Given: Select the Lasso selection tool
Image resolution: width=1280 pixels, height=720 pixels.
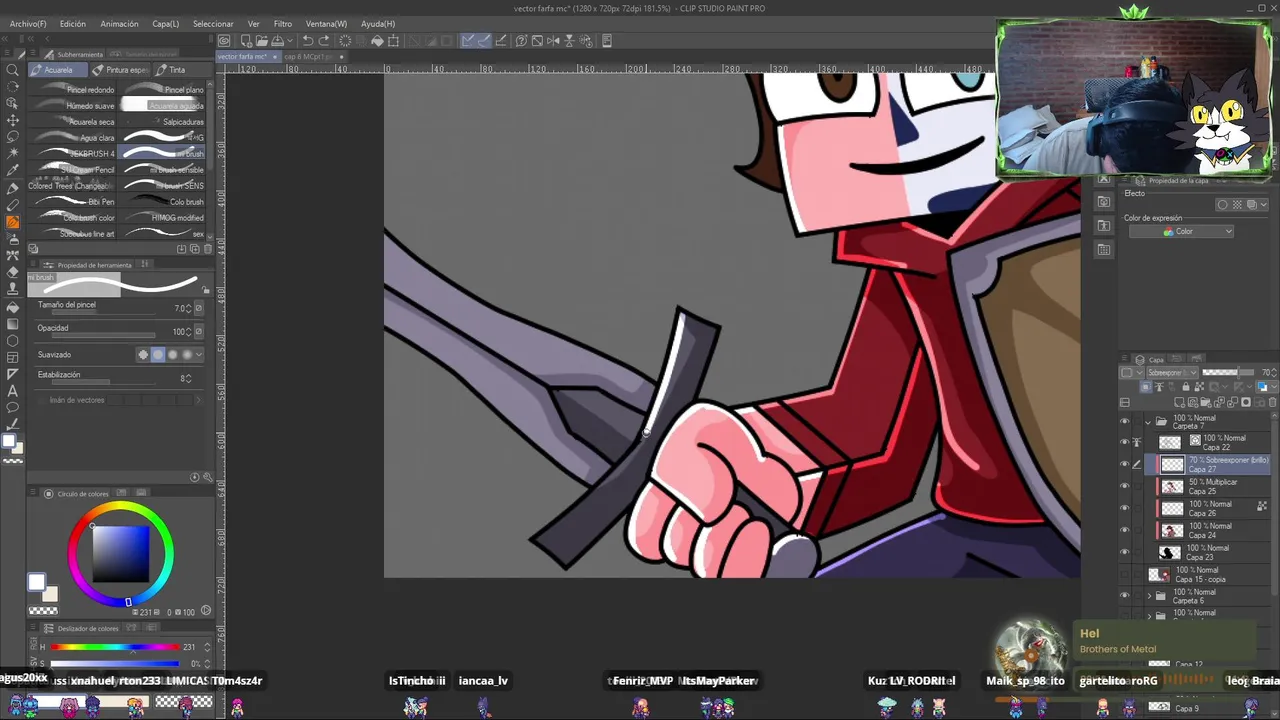Looking at the screenshot, I should coord(13,137).
